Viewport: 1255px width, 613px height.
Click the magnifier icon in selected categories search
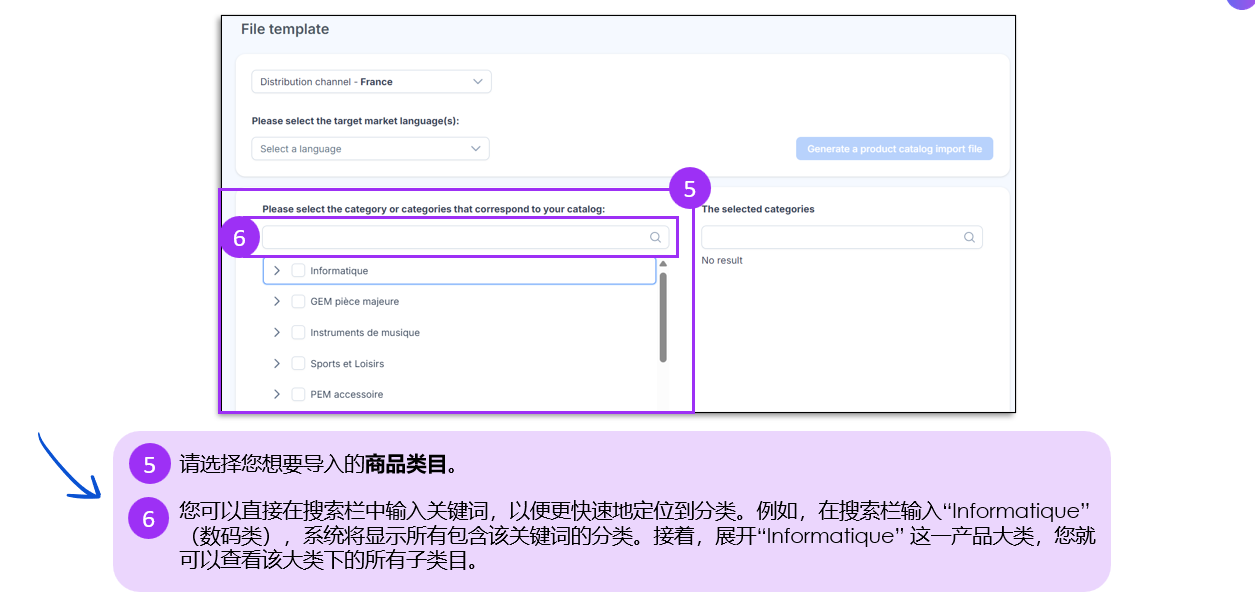(x=969, y=237)
